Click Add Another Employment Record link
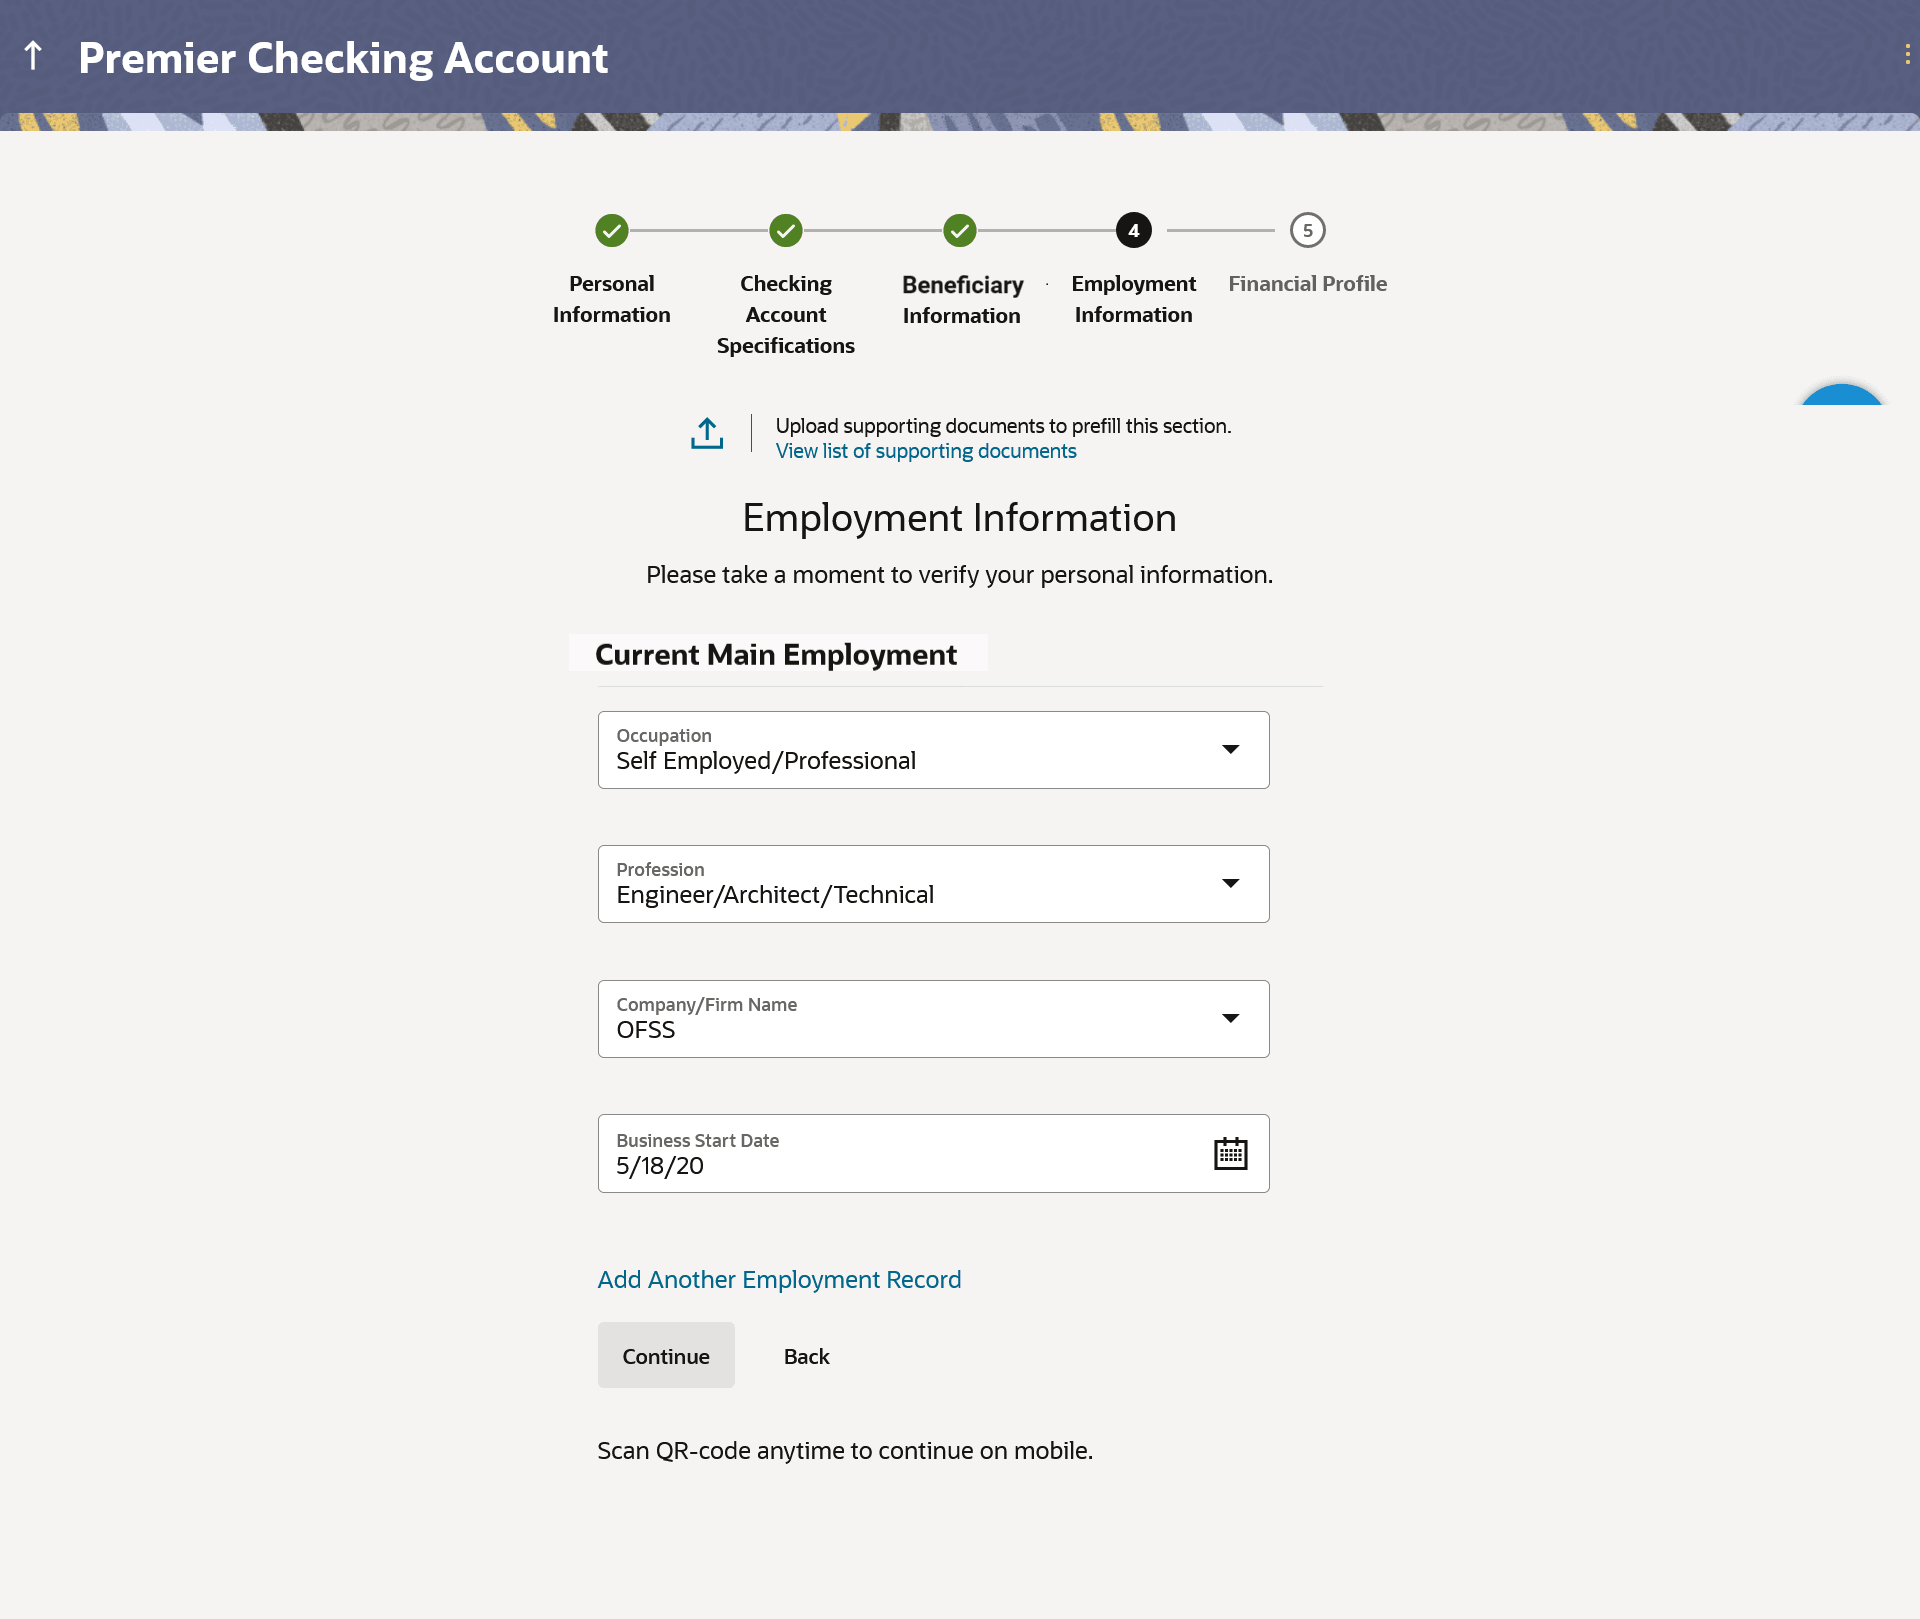1920x1619 pixels. 779,1280
